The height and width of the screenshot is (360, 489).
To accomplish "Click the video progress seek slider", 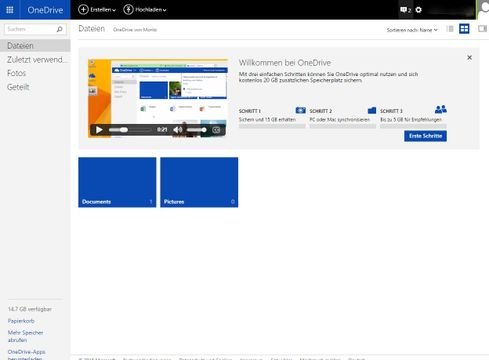I will (130, 130).
